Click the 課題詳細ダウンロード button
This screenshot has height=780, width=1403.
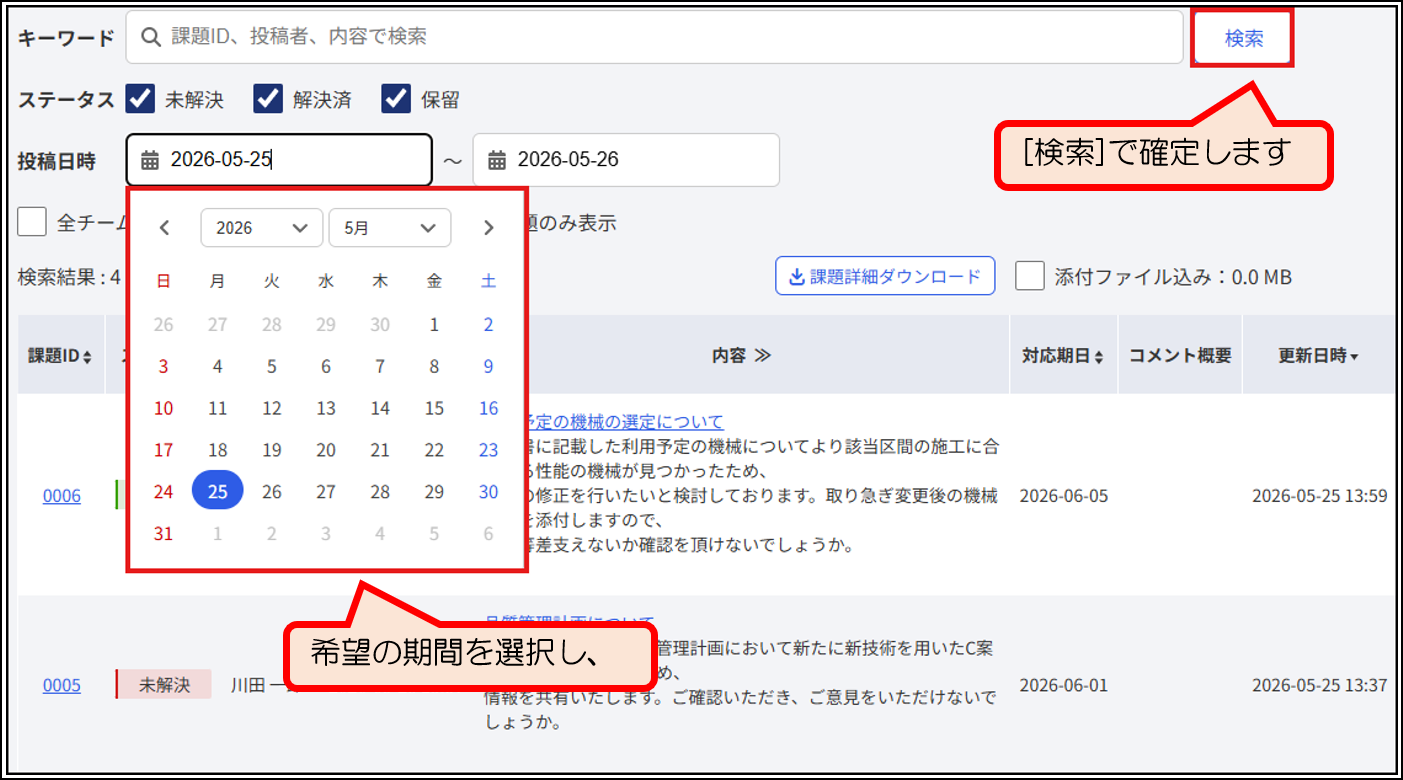pyautogui.click(x=885, y=276)
